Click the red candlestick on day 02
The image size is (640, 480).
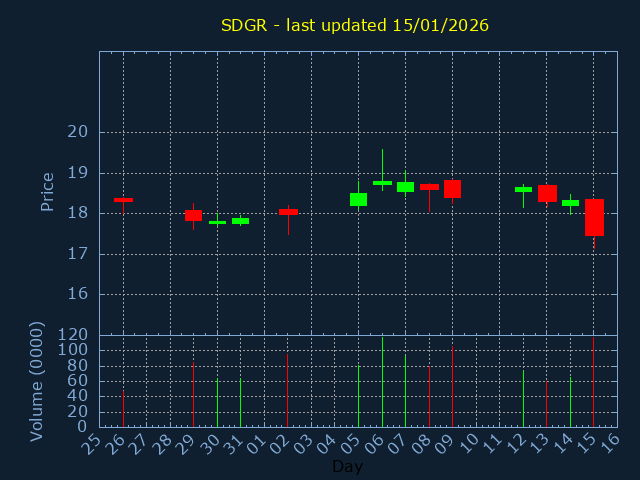(x=288, y=212)
